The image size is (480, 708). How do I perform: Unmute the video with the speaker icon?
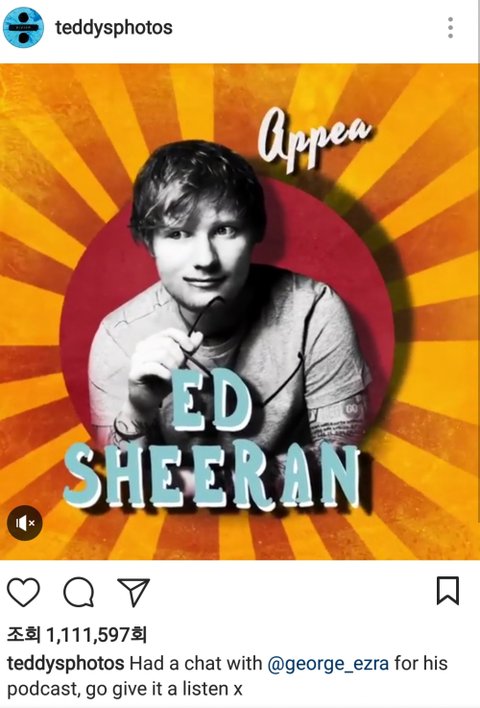[x=25, y=523]
